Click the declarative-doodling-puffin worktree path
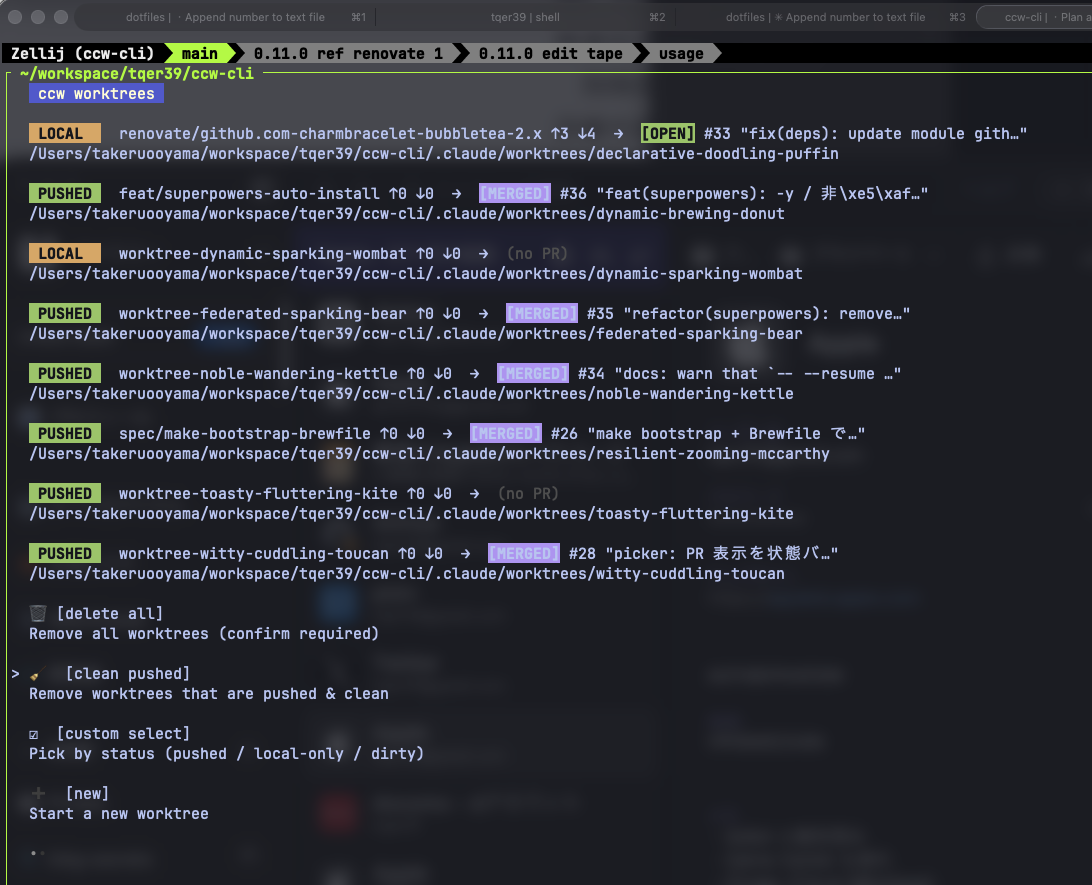1092x885 pixels. click(434, 153)
